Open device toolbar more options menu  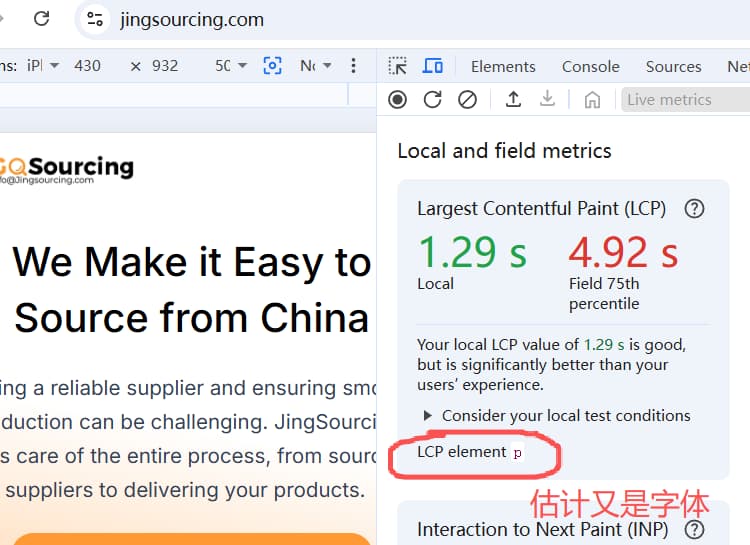point(353,66)
